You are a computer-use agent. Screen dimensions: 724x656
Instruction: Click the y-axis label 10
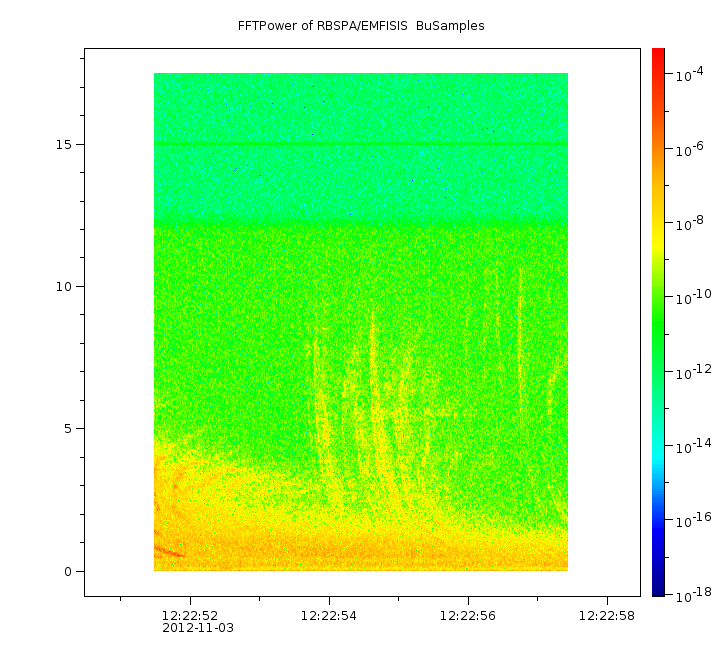click(x=64, y=287)
